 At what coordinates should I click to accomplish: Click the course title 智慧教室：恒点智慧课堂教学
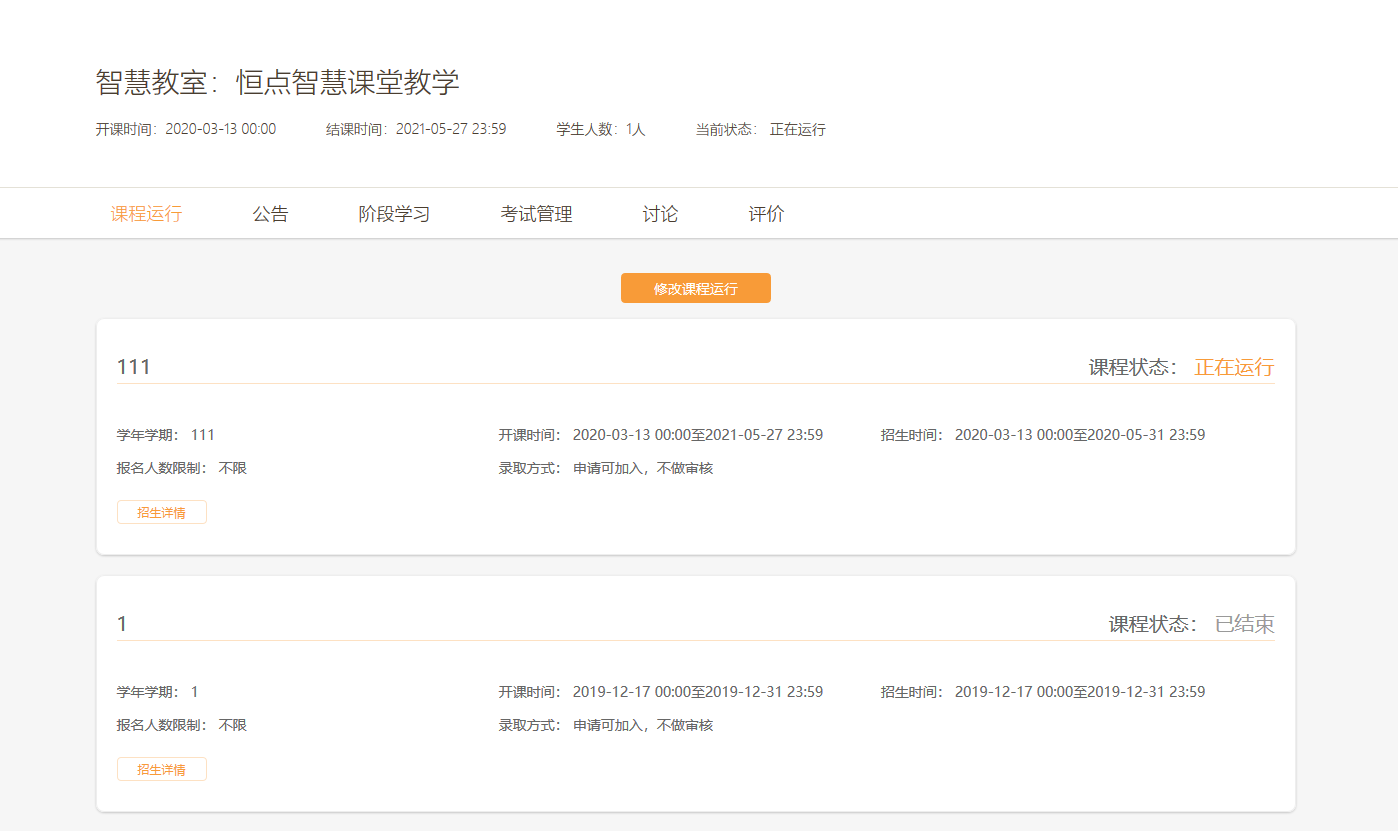pos(277,82)
